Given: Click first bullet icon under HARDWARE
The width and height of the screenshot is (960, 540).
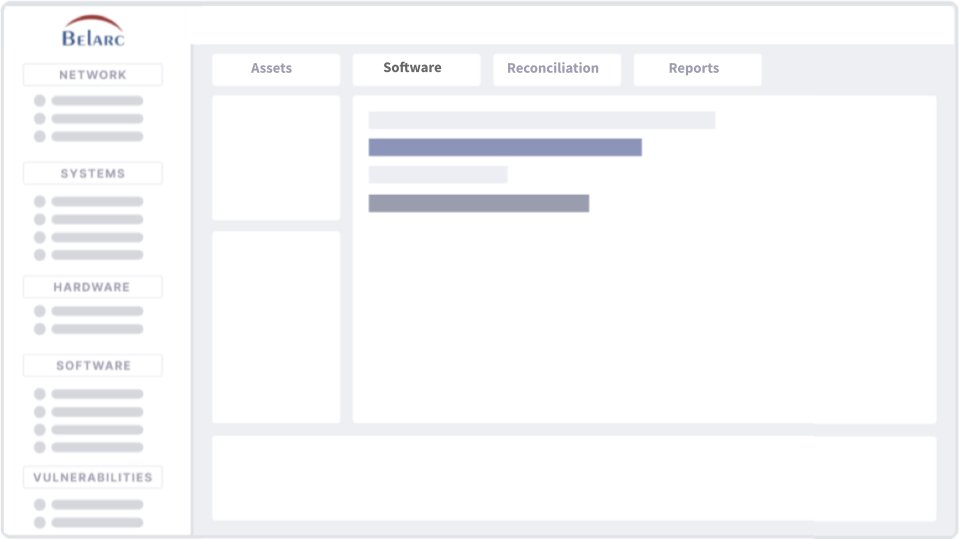Looking at the screenshot, I should (x=40, y=311).
